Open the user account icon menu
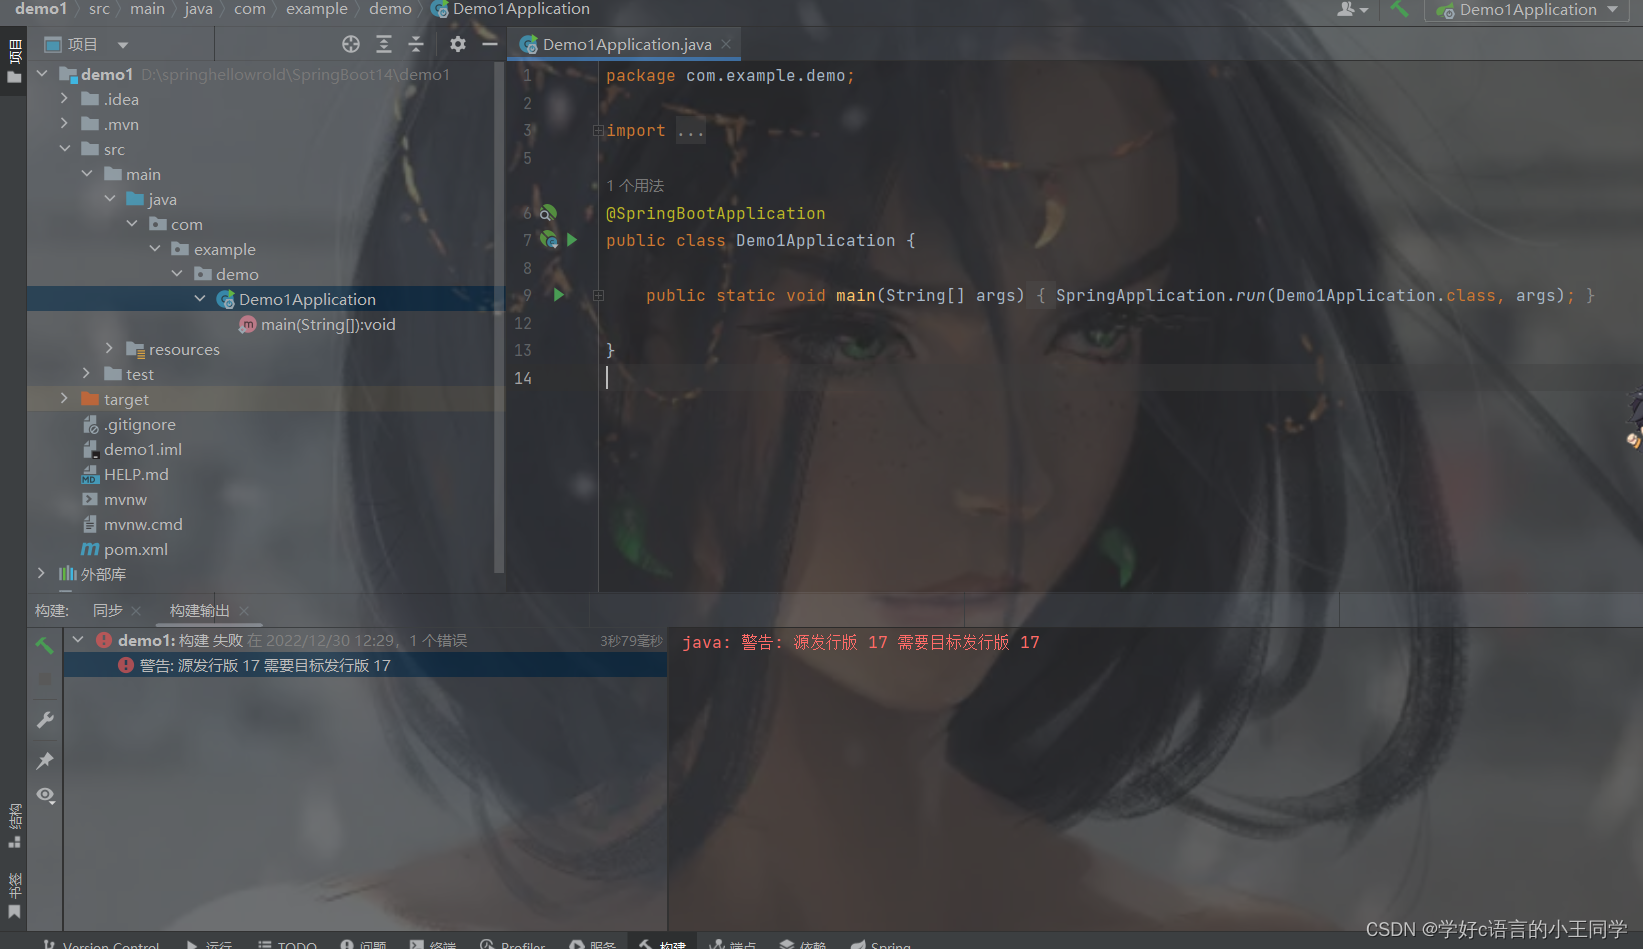This screenshot has height=949, width=1643. point(1352,9)
